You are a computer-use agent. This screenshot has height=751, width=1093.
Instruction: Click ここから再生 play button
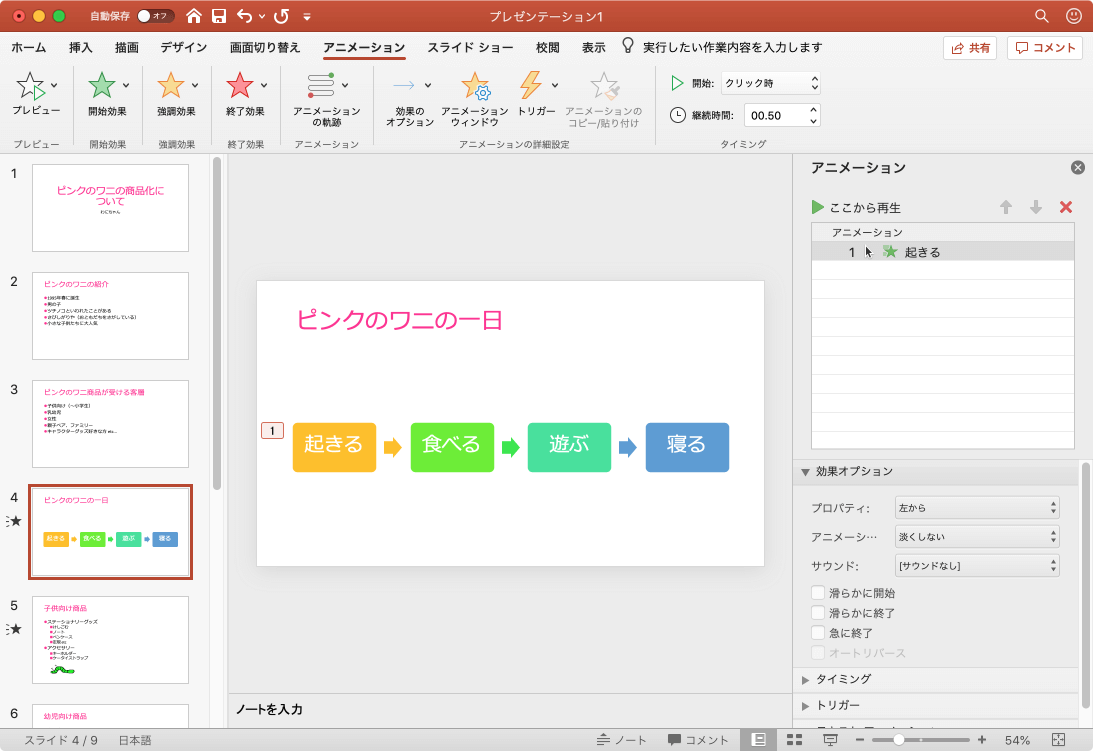coord(857,208)
